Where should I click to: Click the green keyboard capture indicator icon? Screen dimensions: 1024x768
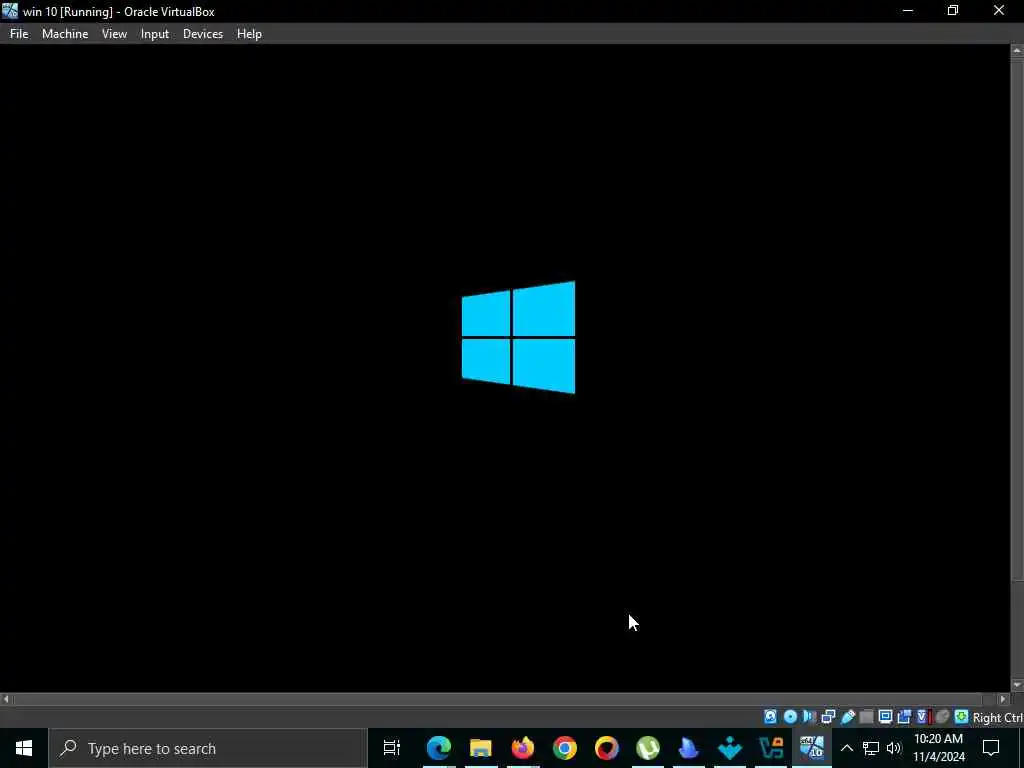click(961, 717)
